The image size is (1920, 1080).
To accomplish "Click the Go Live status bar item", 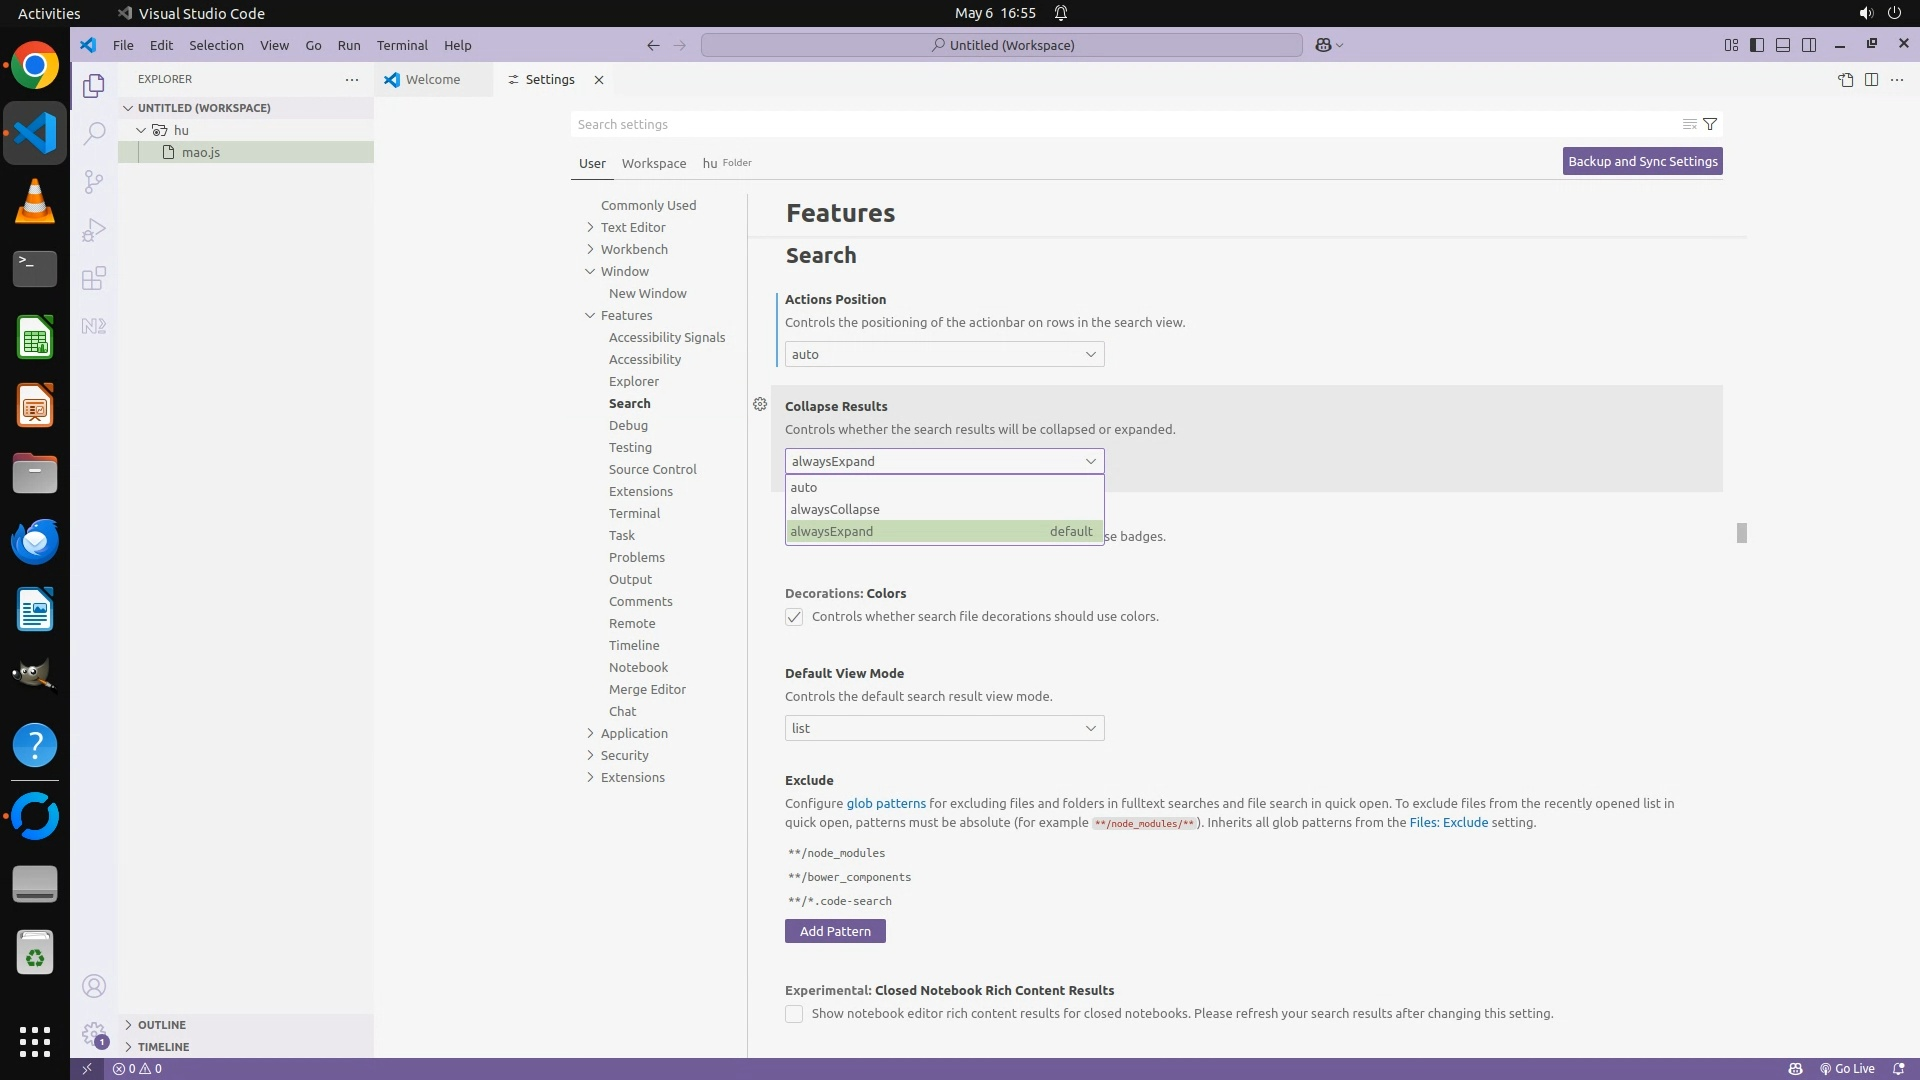I will point(1847,1068).
